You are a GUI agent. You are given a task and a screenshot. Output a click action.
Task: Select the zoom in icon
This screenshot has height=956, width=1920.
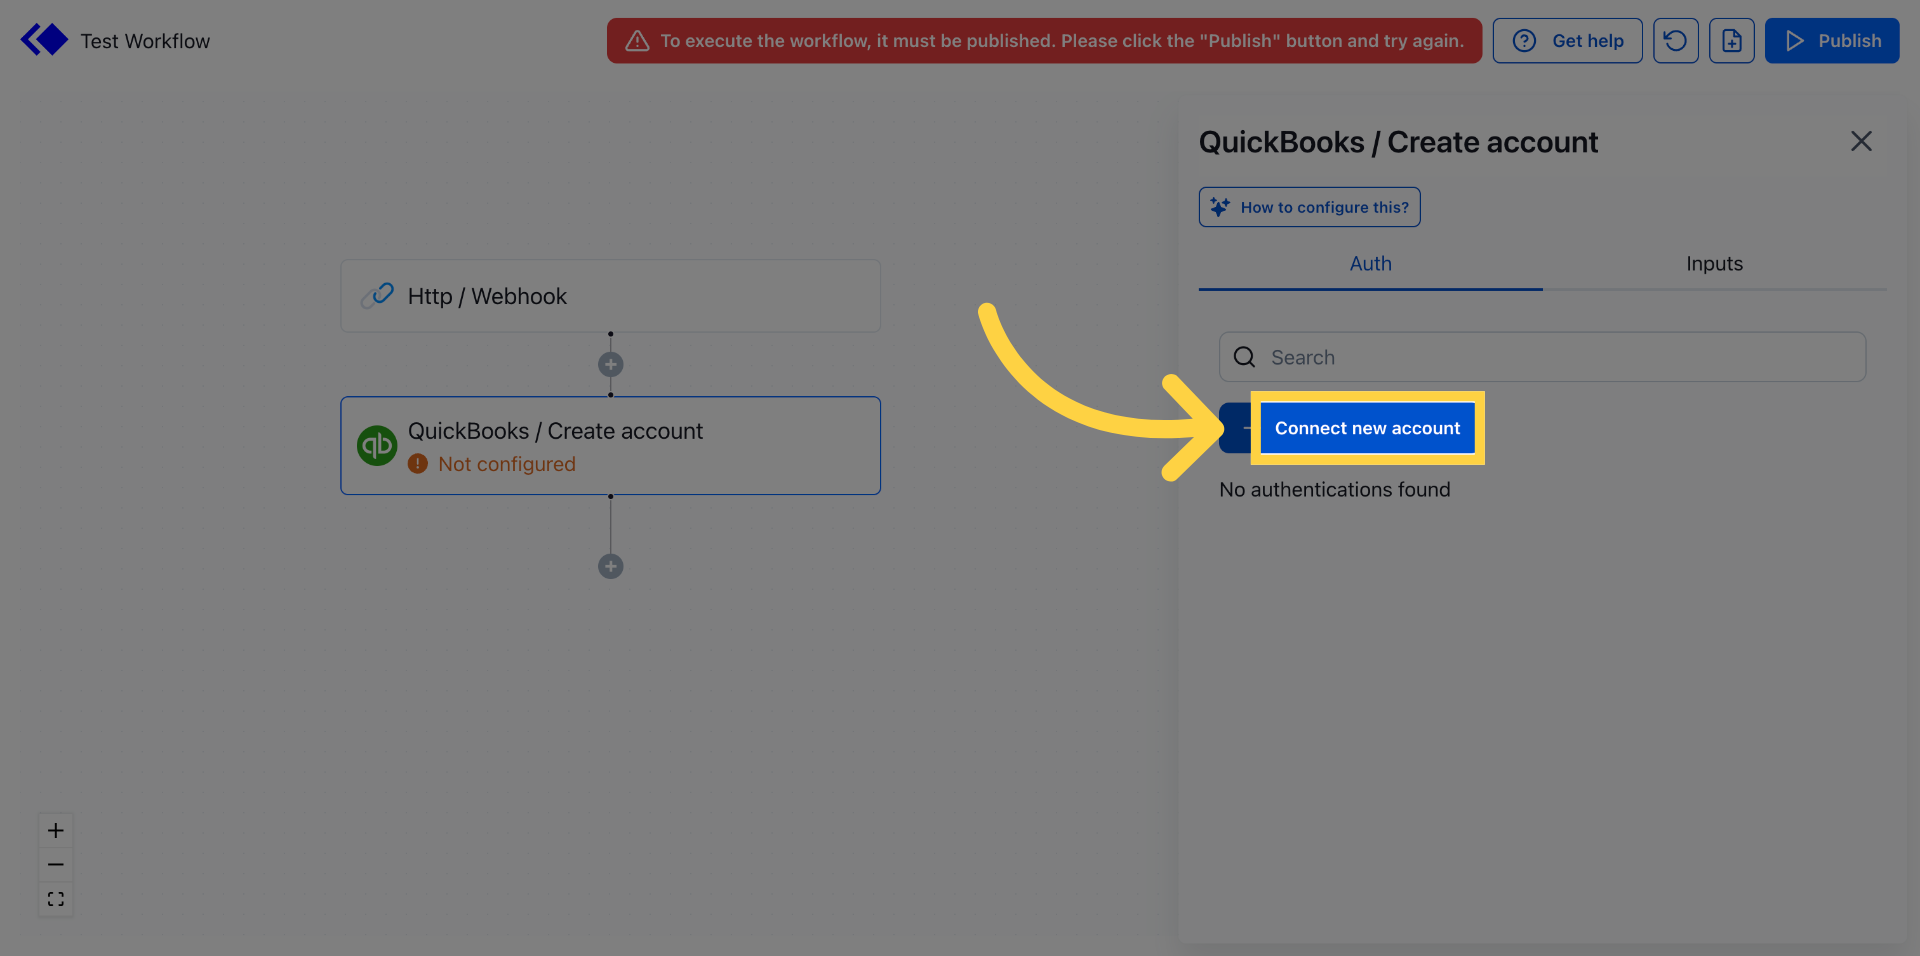click(55, 830)
